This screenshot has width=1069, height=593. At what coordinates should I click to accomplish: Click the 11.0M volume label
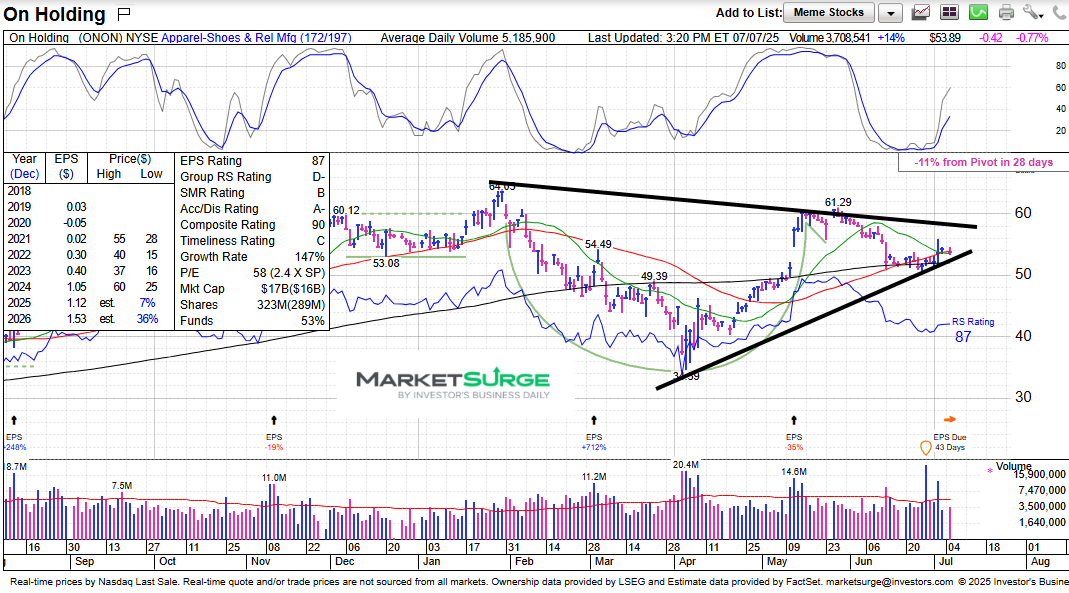click(274, 478)
